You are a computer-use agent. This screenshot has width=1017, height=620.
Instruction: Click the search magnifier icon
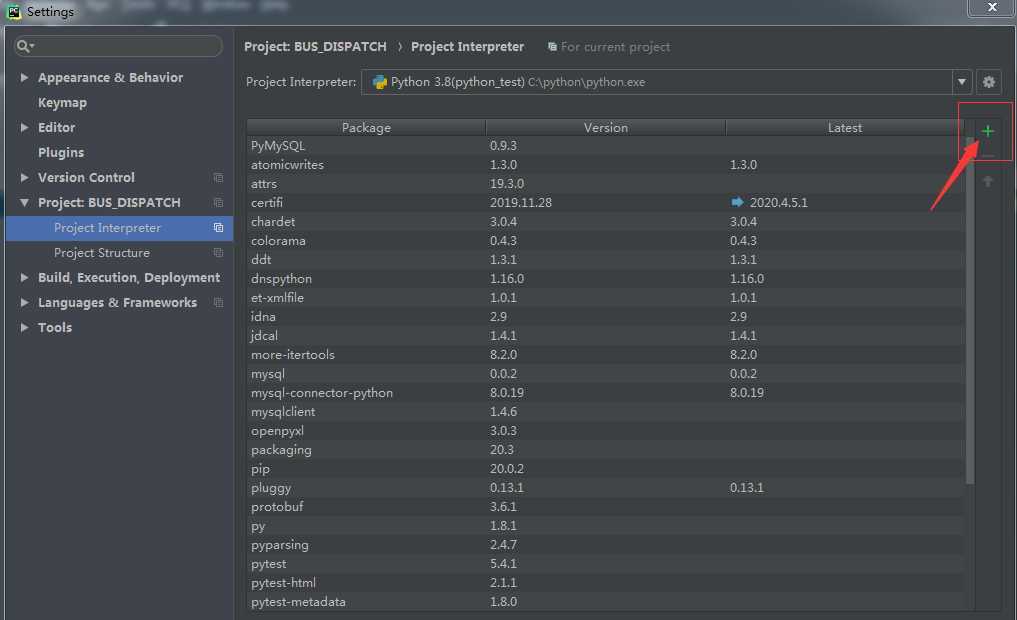pos(25,46)
